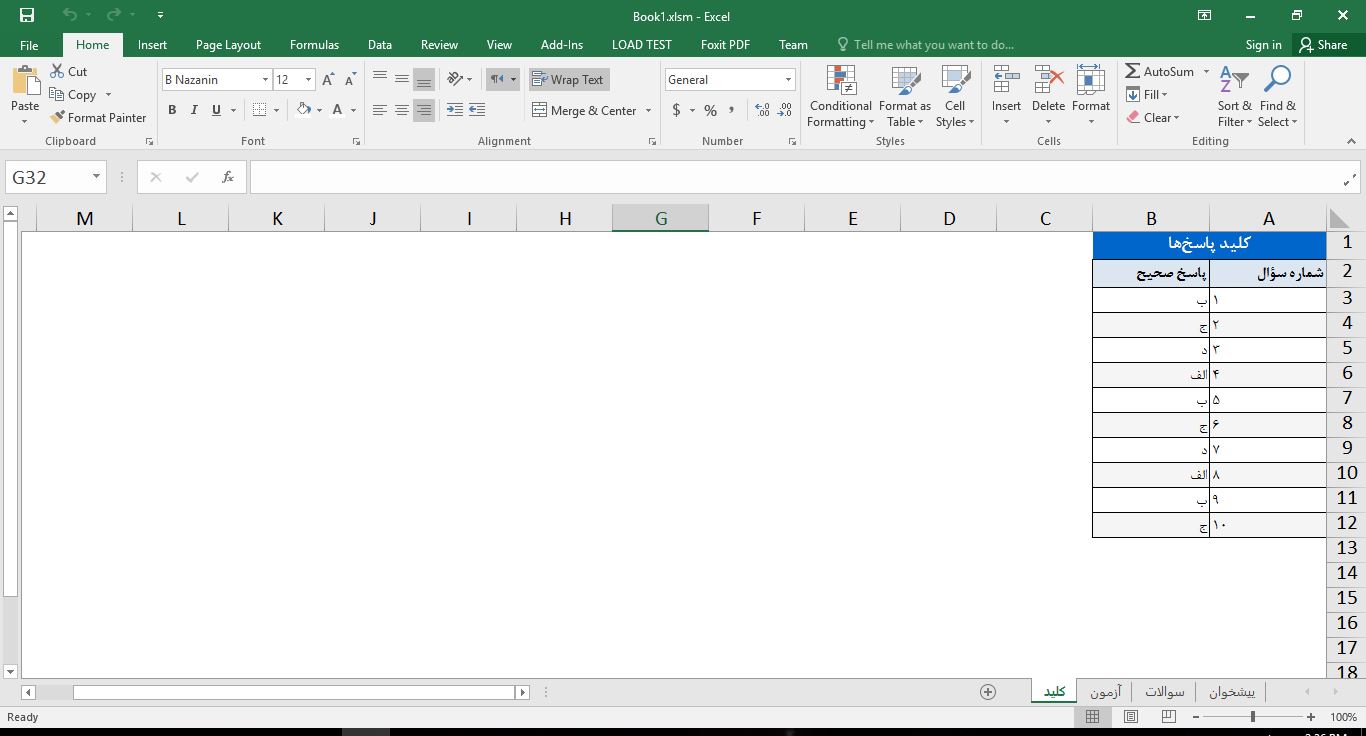Click the Insert cells icon

click(x=1006, y=81)
